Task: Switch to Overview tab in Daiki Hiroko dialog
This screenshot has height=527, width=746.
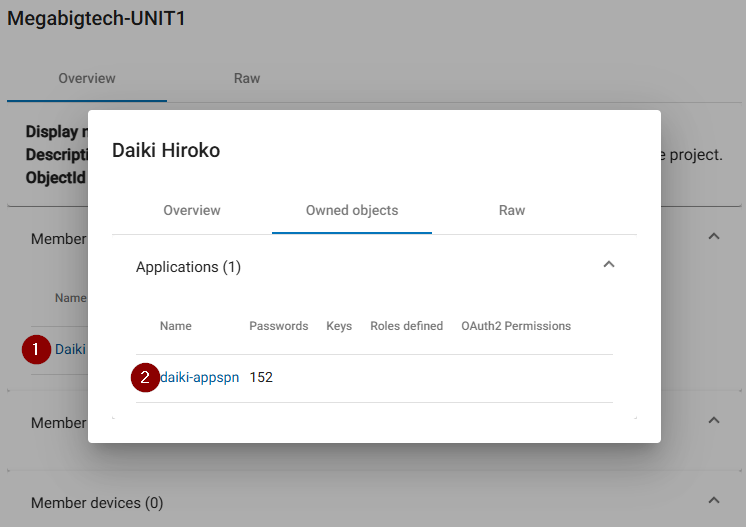Action: (x=192, y=210)
